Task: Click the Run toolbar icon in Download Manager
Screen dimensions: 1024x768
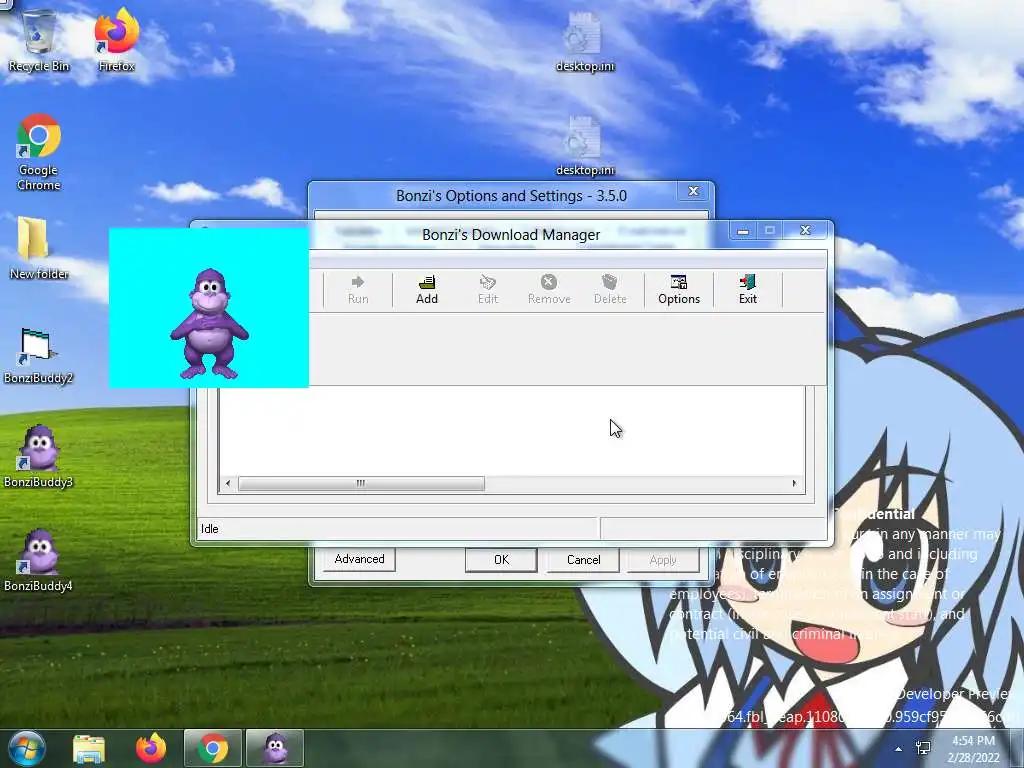Action: click(x=358, y=289)
